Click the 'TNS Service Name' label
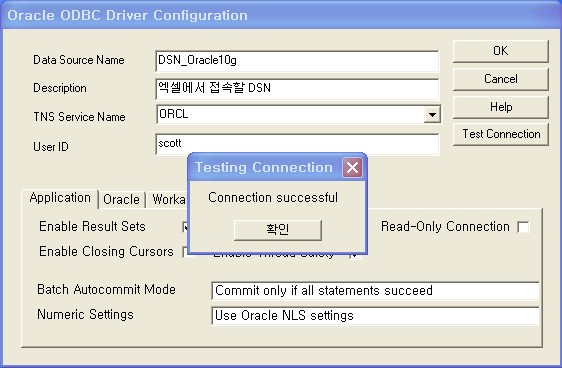This screenshot has height=368, width=562. click(79, 117)
